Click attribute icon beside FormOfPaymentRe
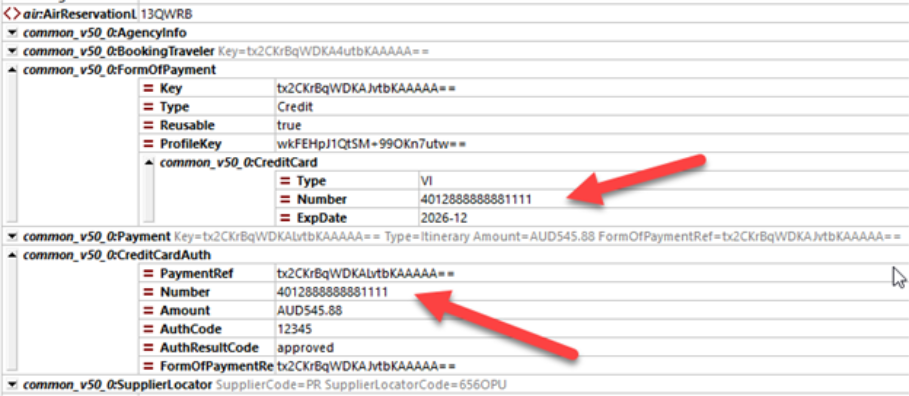 (149, 366)
